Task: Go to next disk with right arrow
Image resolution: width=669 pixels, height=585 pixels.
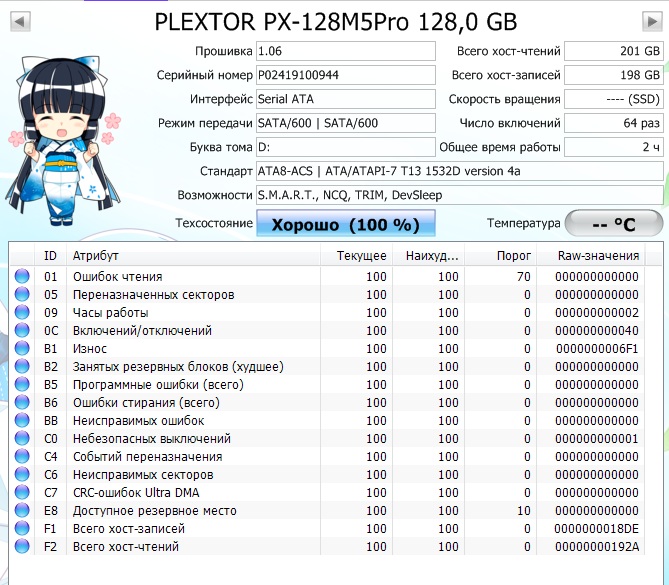Action: click(652, 21)
